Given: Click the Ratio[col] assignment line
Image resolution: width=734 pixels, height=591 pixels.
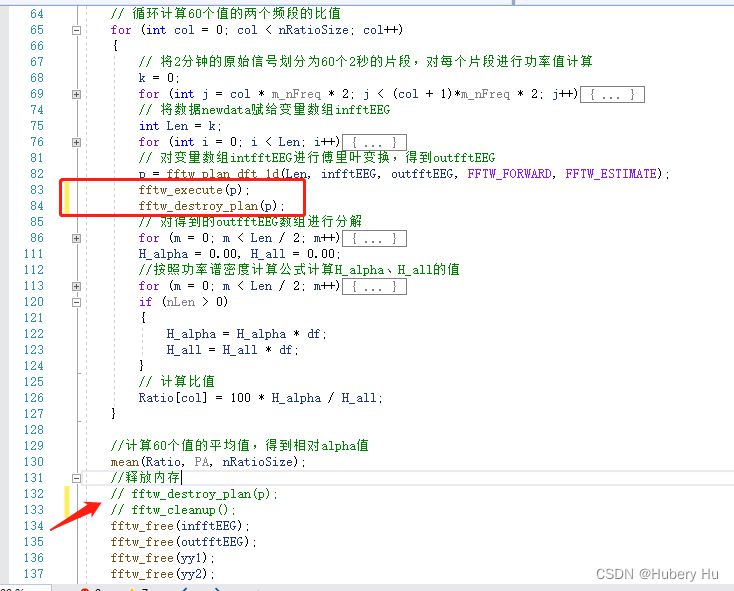Looking at the screenshot, I should pos(260,398).
